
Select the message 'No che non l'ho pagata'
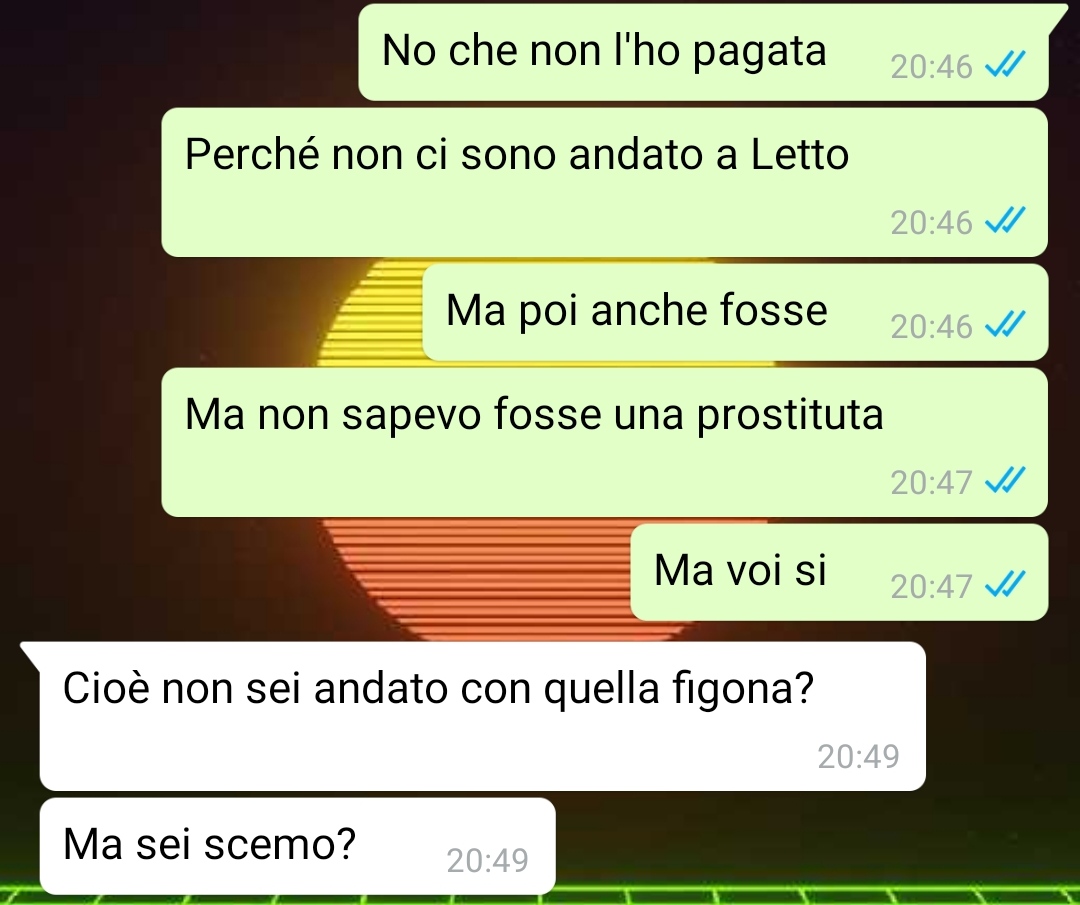coord(703,52)
